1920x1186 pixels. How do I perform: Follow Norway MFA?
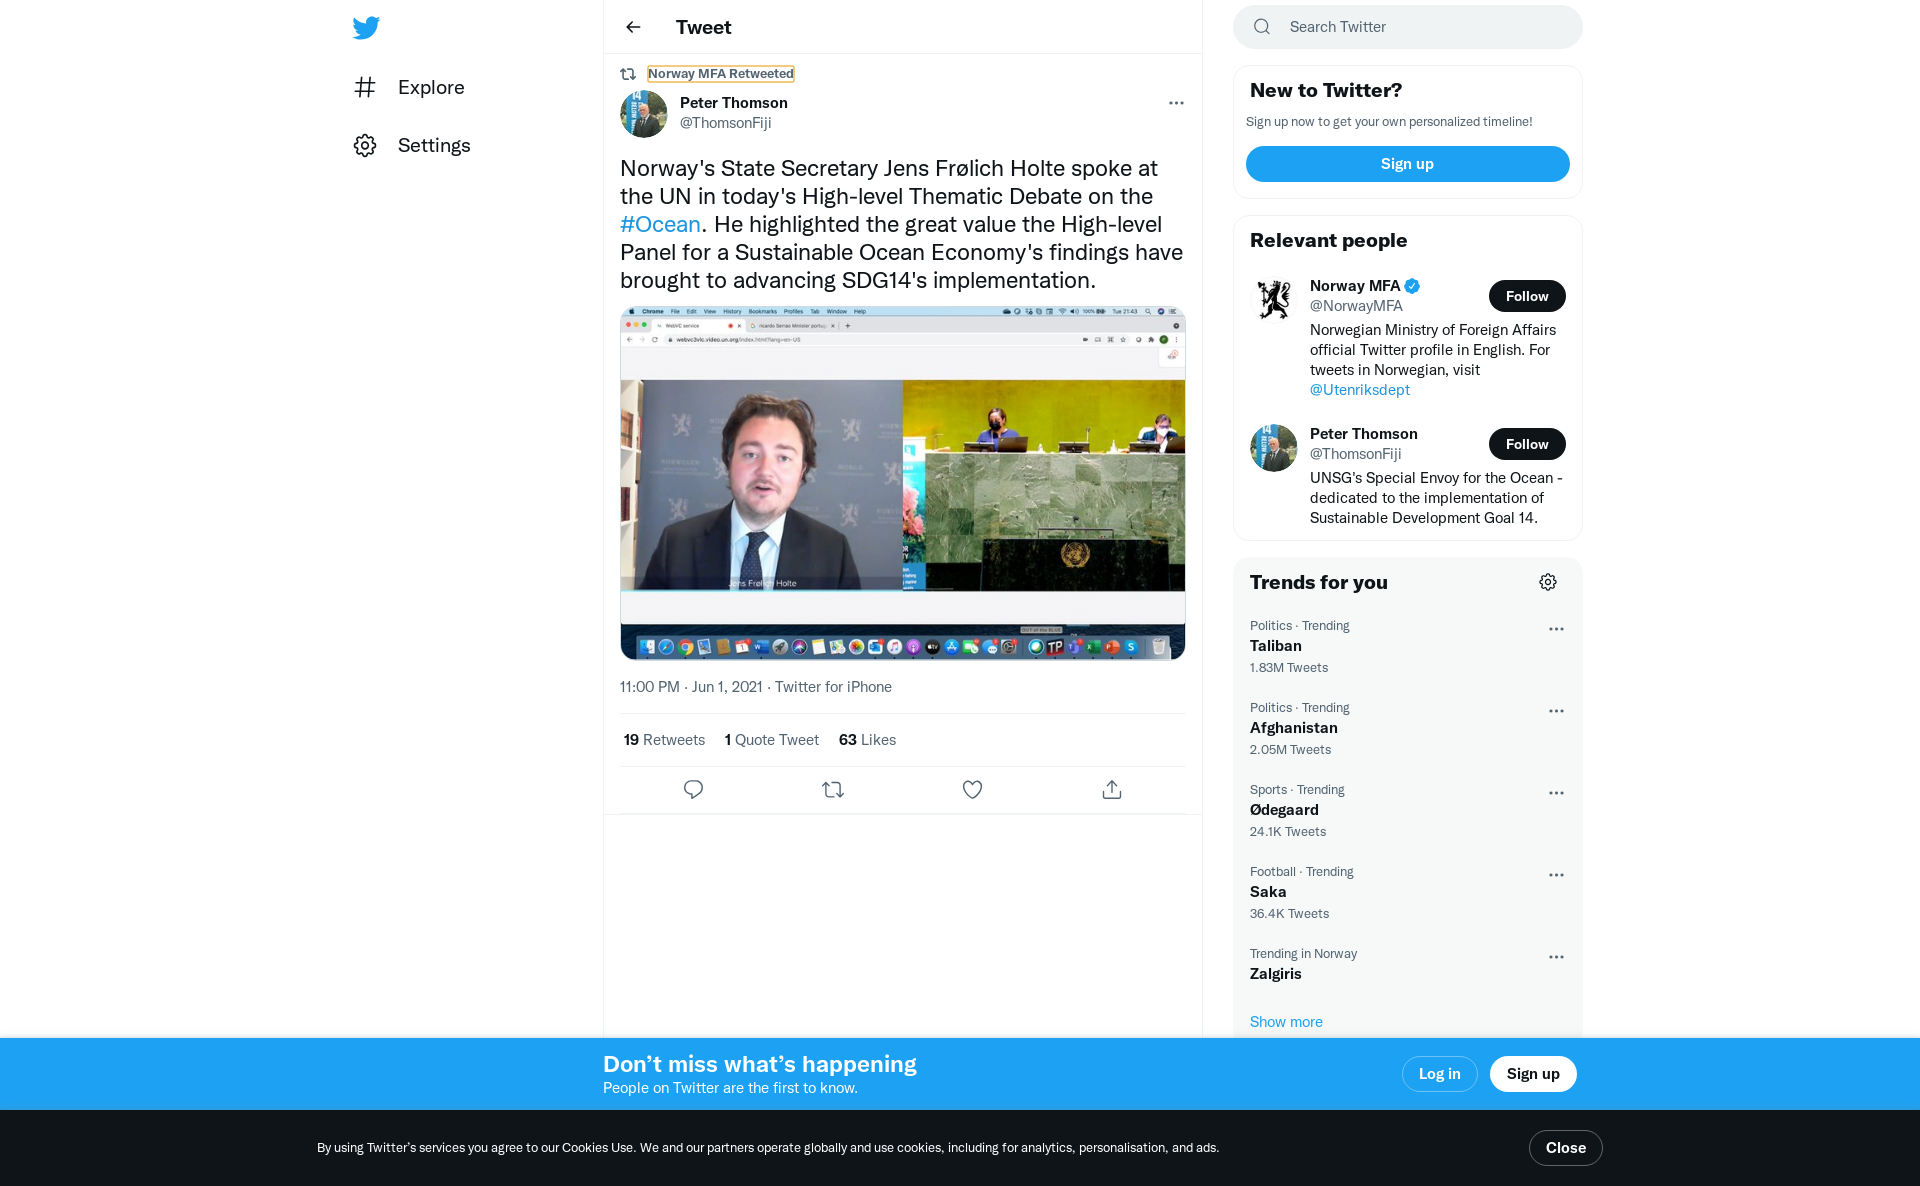pyautogui.click(x=1527, y=296)
